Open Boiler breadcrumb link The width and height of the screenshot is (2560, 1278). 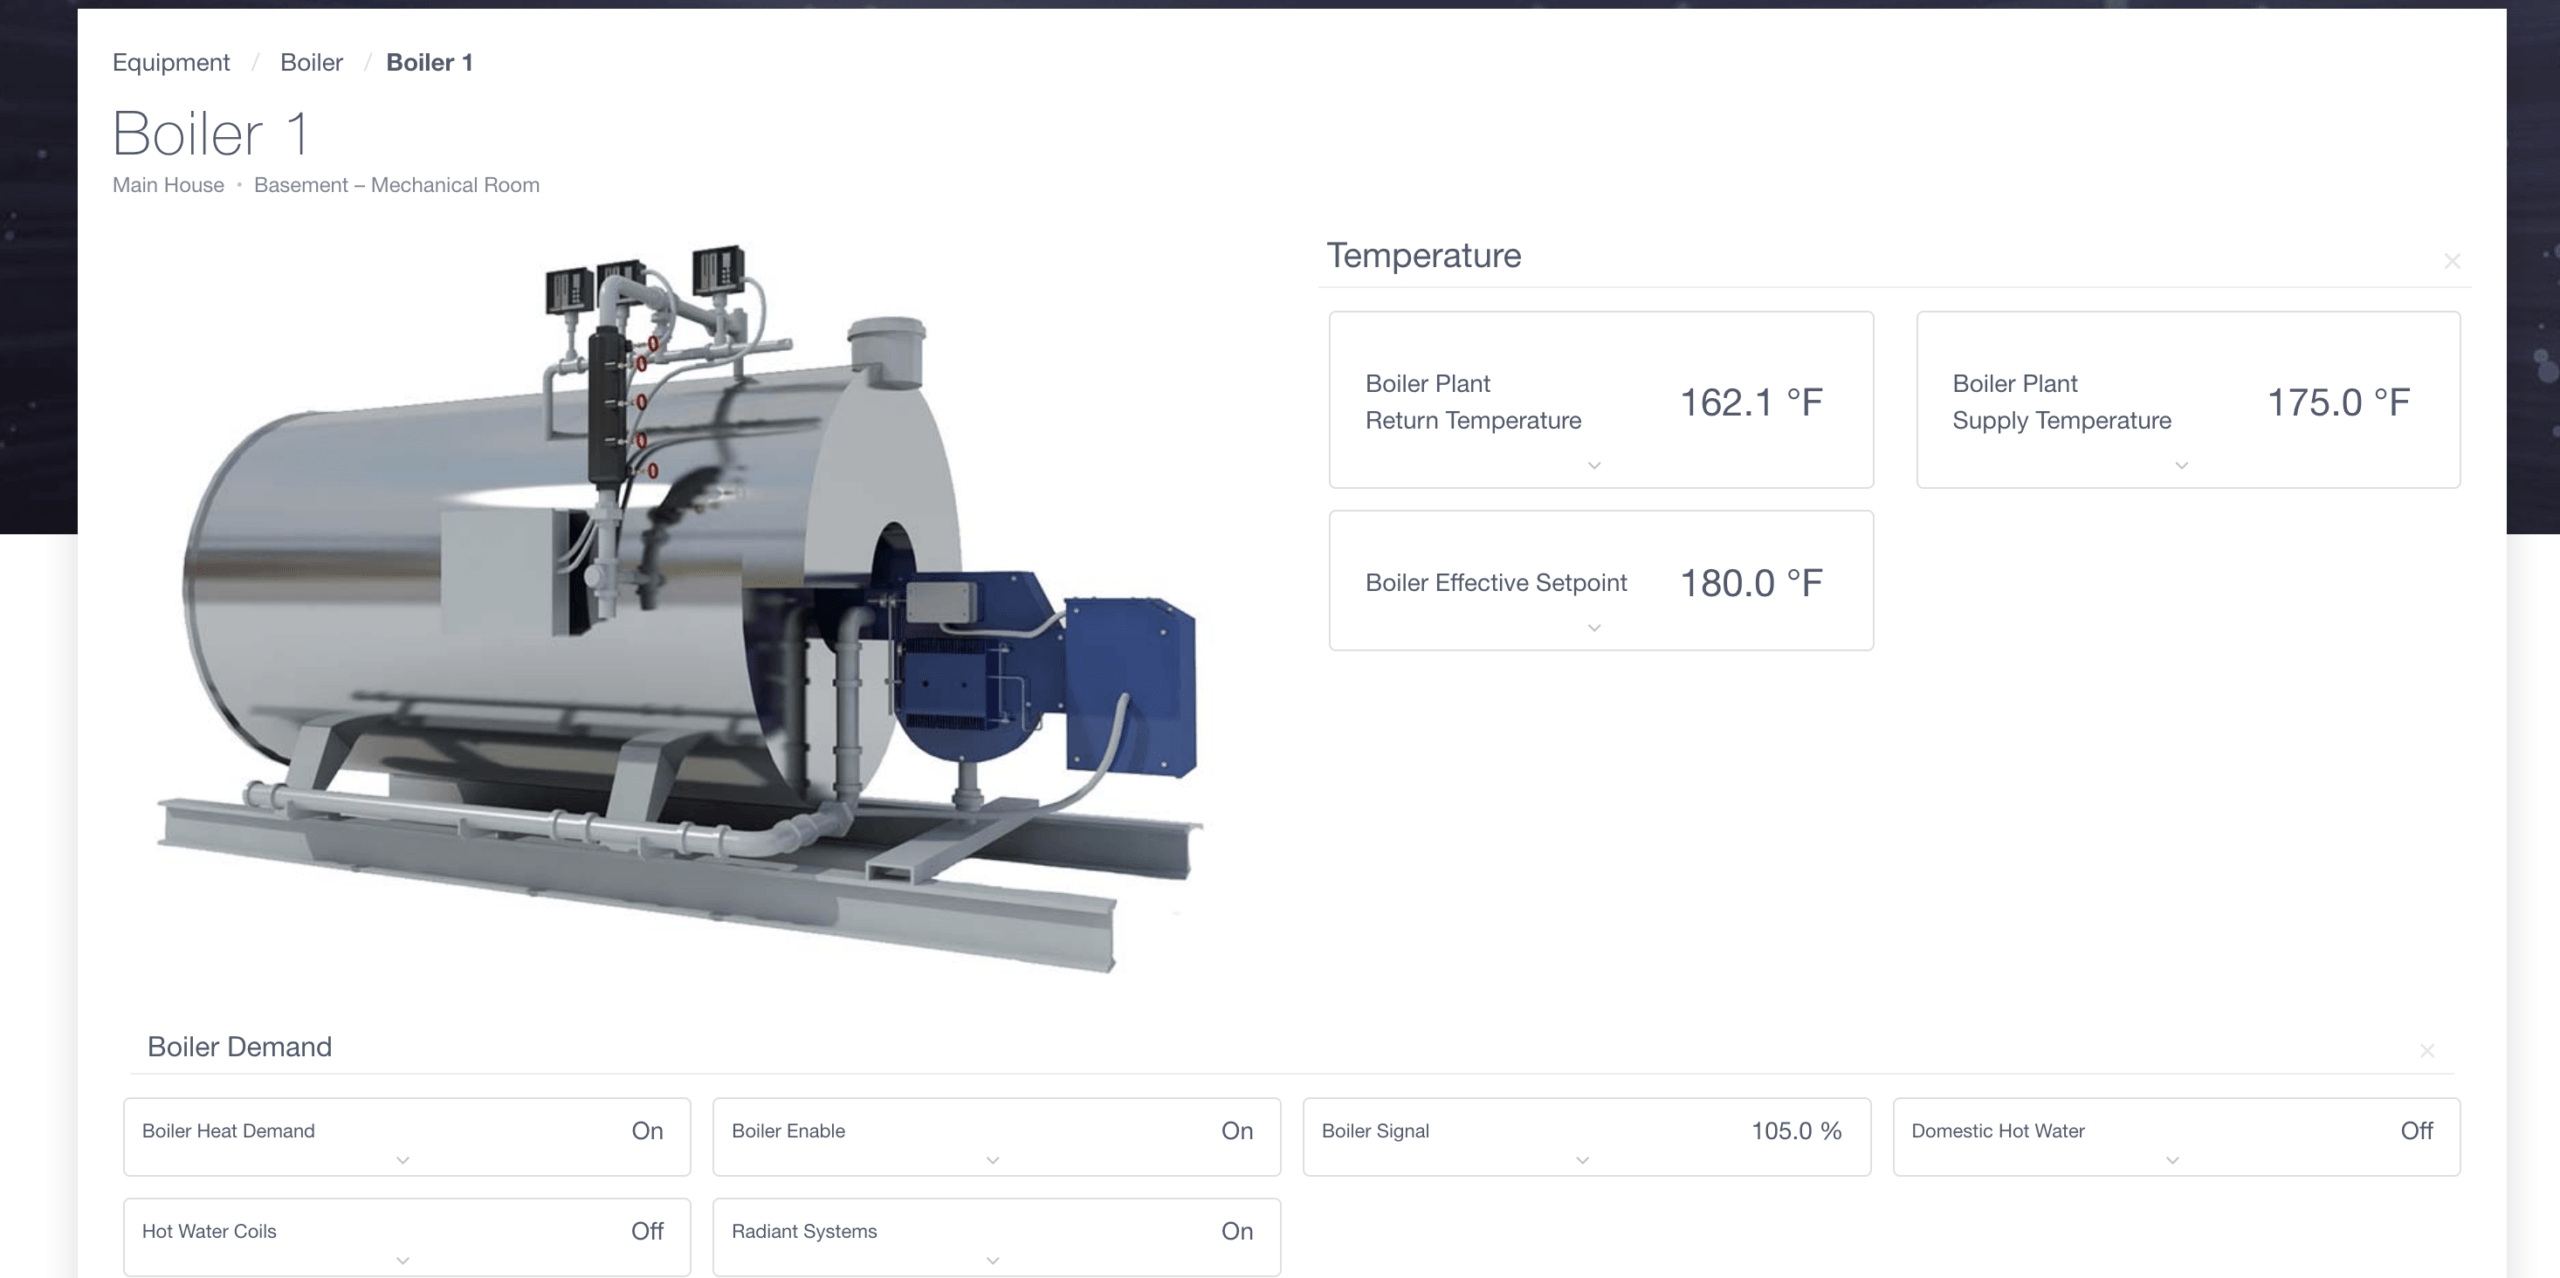point(311,62)
